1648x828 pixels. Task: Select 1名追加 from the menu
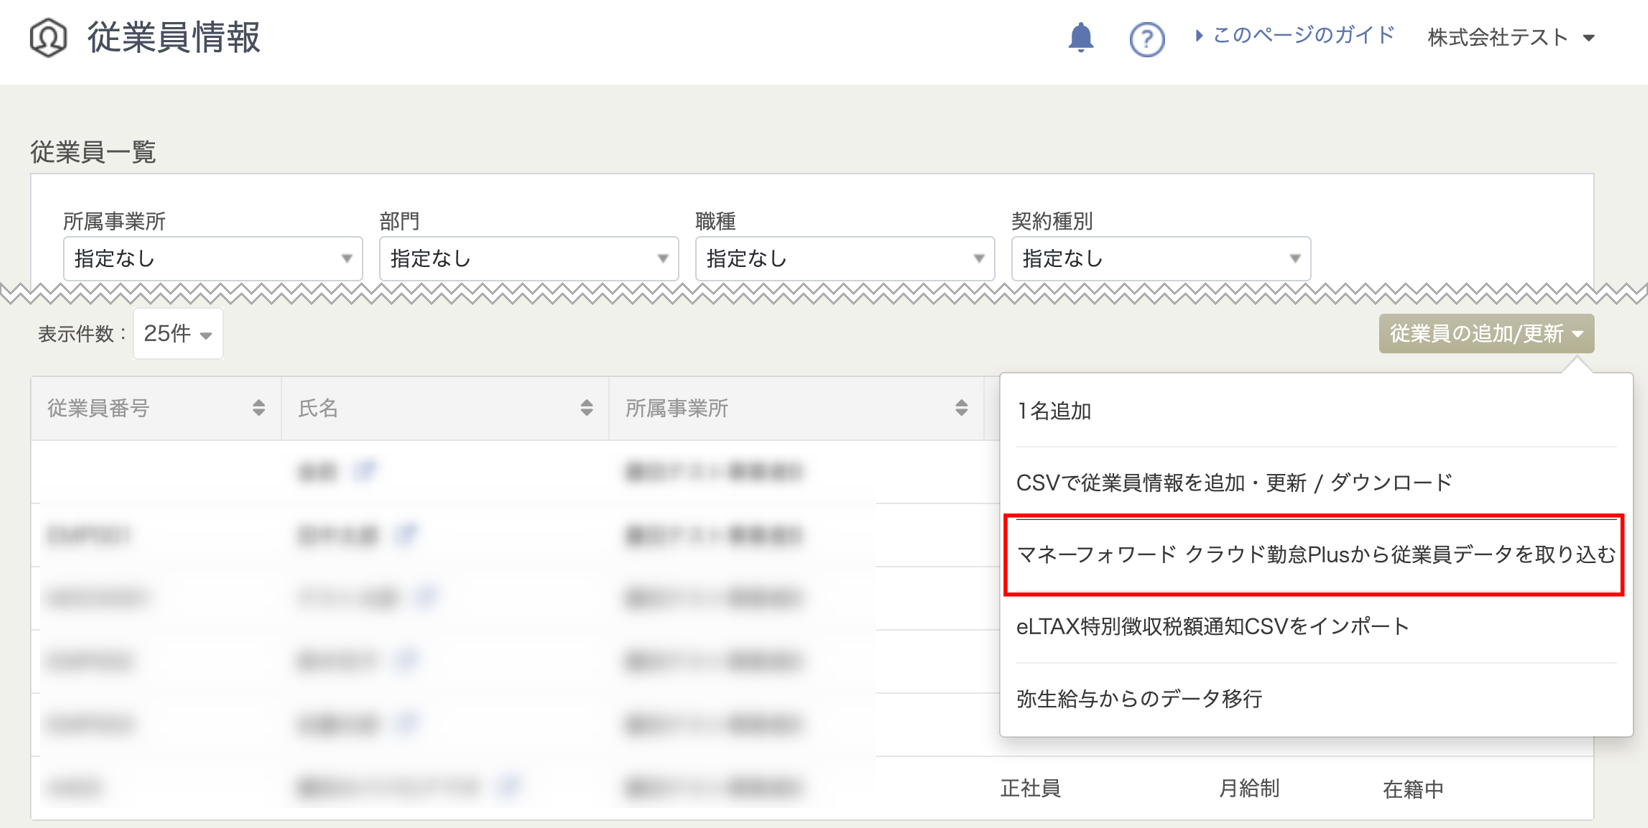coord(1054,411)
